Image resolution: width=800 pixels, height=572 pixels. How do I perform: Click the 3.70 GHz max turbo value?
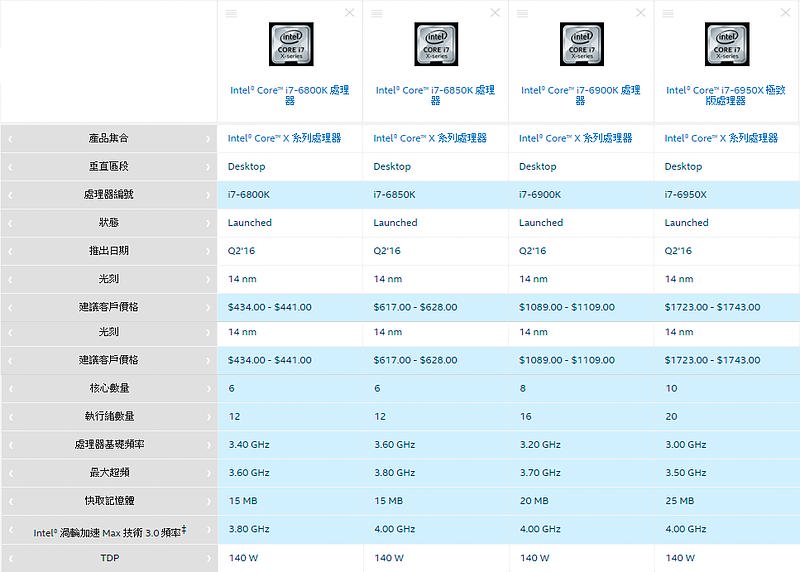(540, 472)
